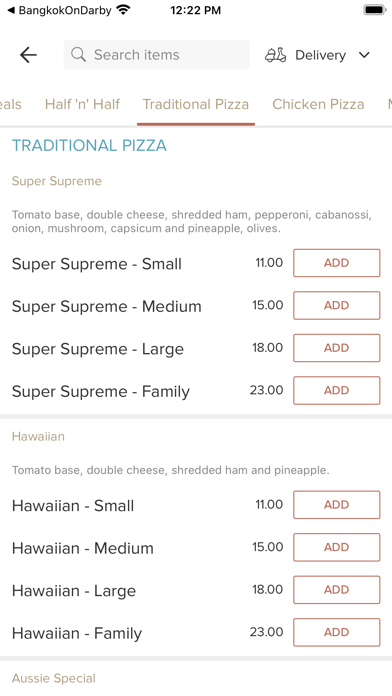Add Hawaiian Family to order
Screen dimensions: 392x696
tap(337, 632)
